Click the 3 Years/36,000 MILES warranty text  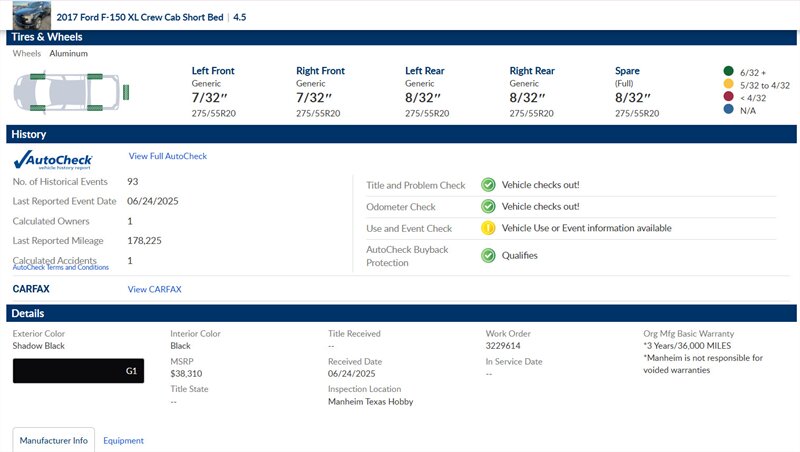687,345
